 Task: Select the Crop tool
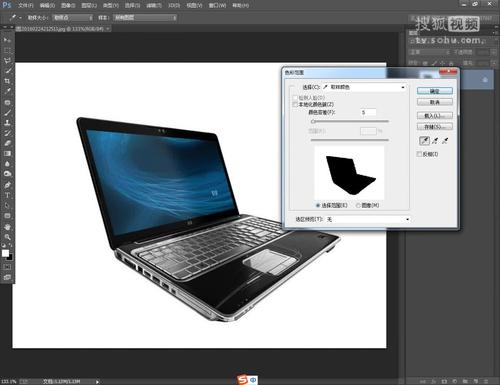7,81
